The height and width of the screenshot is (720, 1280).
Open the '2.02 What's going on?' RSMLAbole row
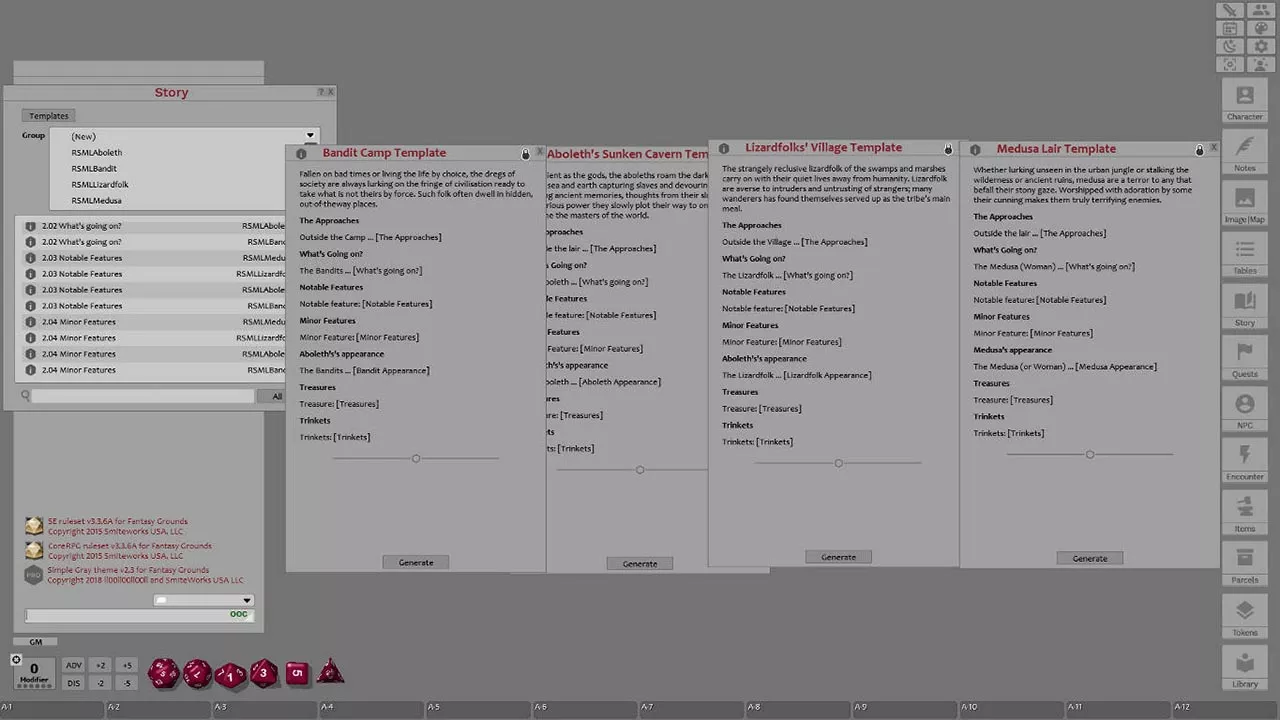pos(155,226)
